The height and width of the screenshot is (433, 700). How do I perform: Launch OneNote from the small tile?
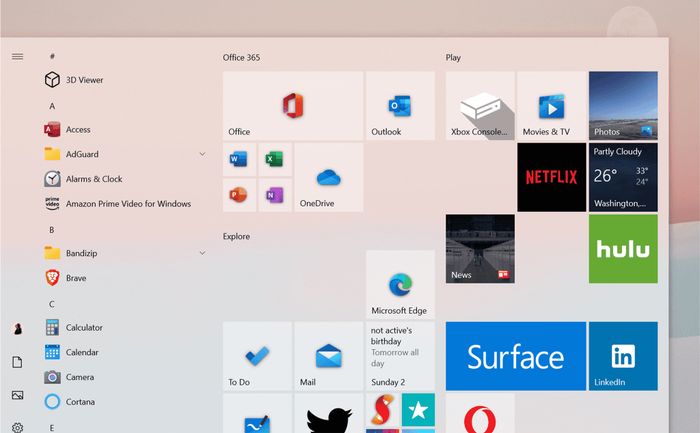pyautogui.click(x=275, y=195)
